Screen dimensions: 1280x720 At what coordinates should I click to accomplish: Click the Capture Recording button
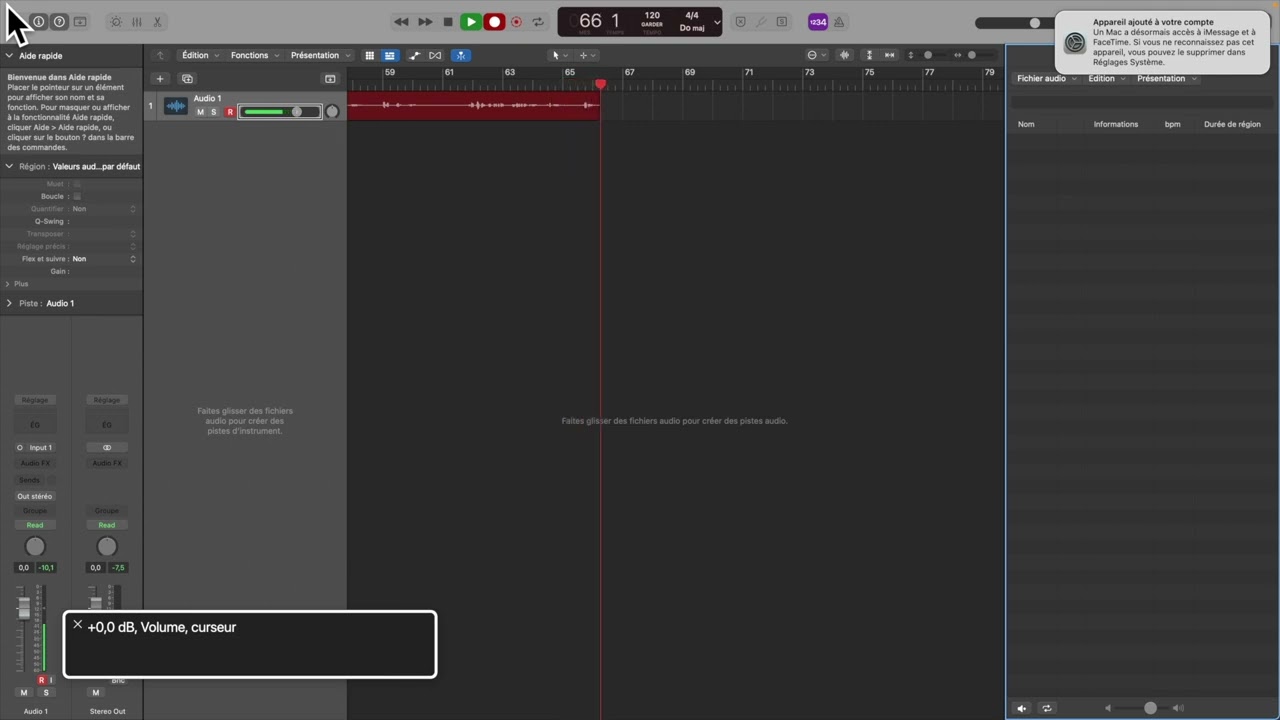point(516,22)
